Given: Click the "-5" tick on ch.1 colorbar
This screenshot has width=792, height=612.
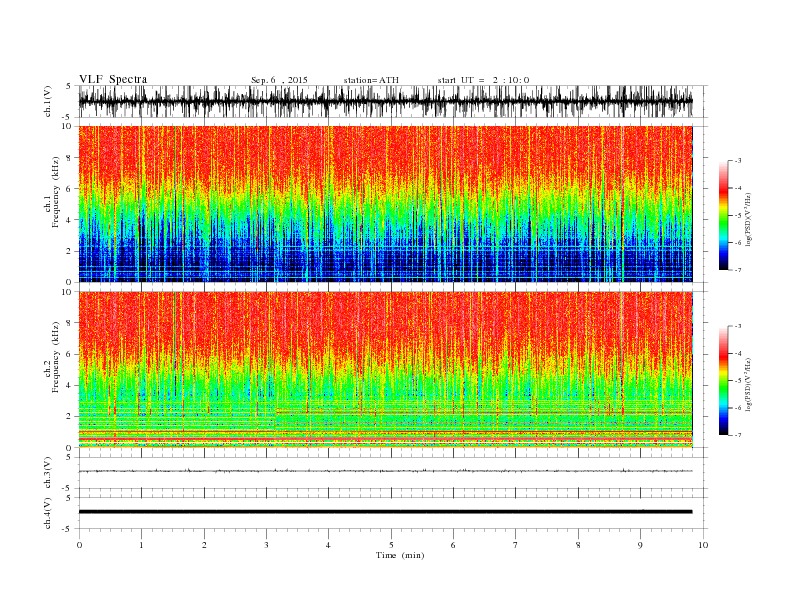Looking at the screenshot, I should (x=737, y=215).
